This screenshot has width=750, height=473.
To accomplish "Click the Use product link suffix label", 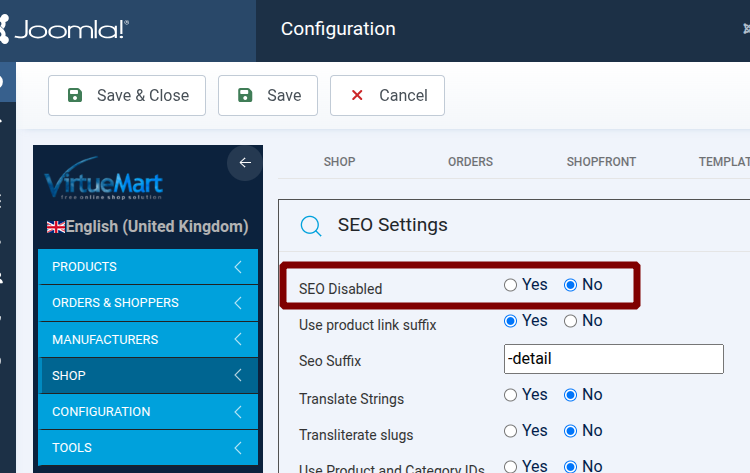I will point(368,325).
